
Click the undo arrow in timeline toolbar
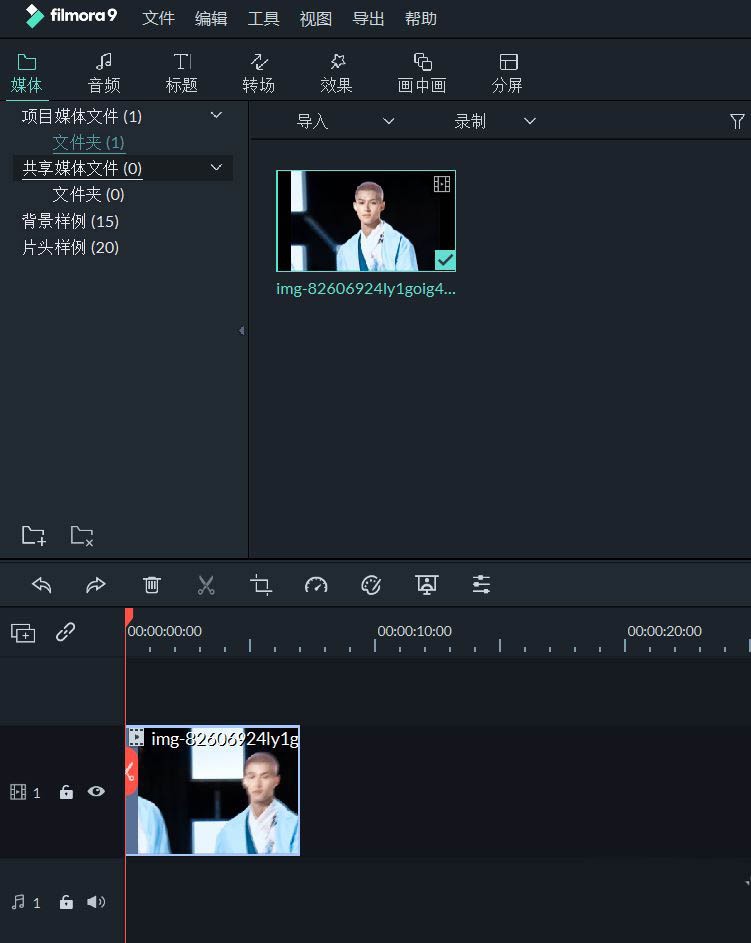[x=41, y=585]
